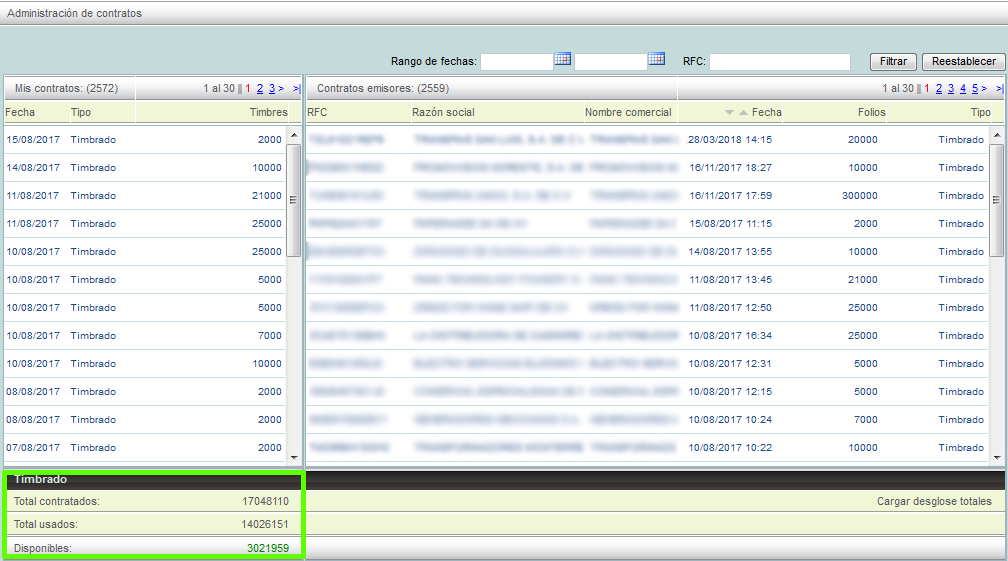Screen dimensions: 1008x561
Task: Sort descending using Fecha column arrow
Action: (x=729, y=113)
